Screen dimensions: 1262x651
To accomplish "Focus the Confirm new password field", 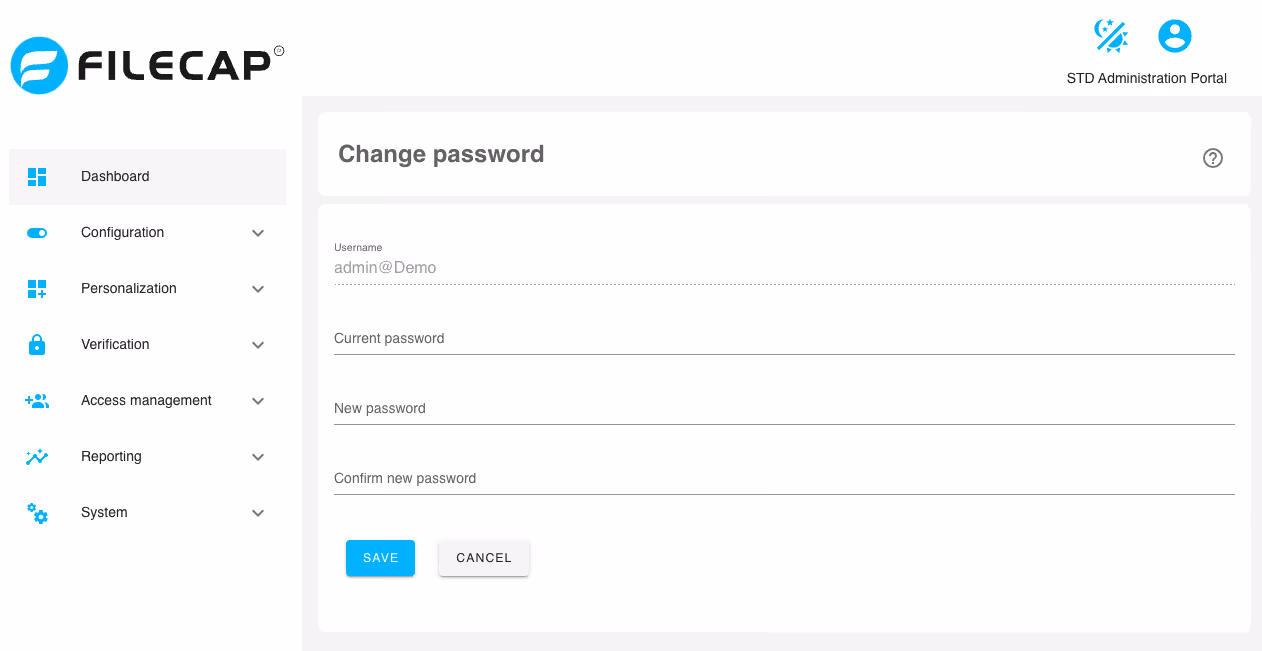I will [x=784, y=478].
